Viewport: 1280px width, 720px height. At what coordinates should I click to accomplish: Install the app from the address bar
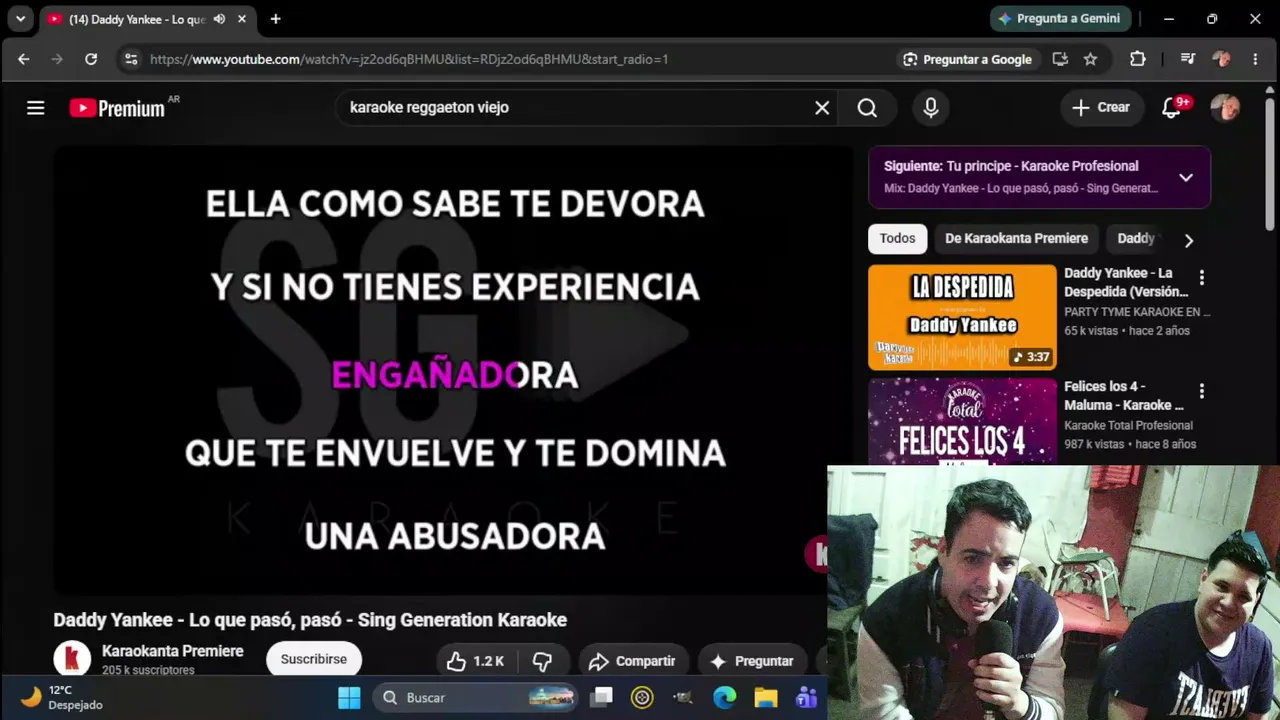(1060, 59)
